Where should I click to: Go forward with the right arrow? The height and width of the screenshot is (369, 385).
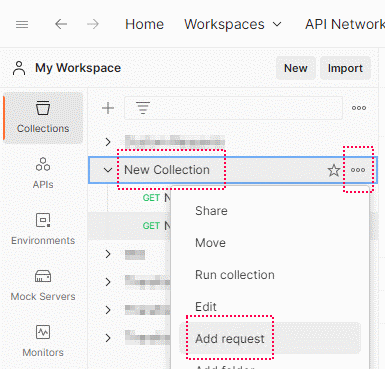pyautogui.click(x=93, y=24)
